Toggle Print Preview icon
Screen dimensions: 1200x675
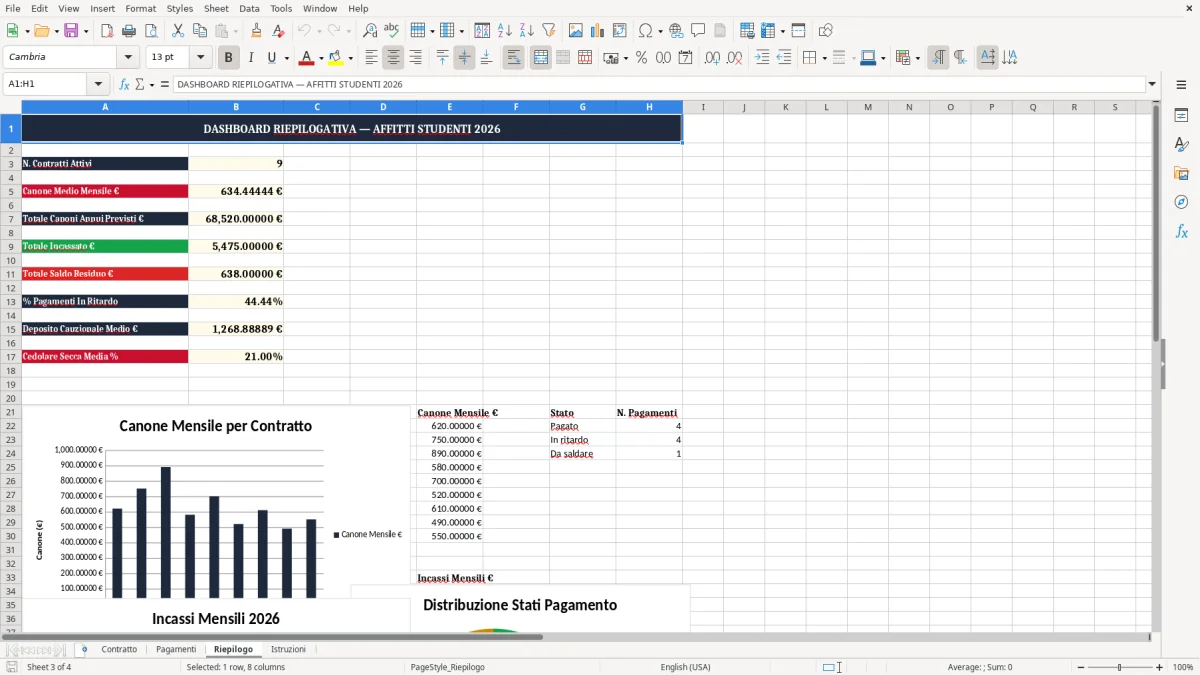(x=151, y=31)
